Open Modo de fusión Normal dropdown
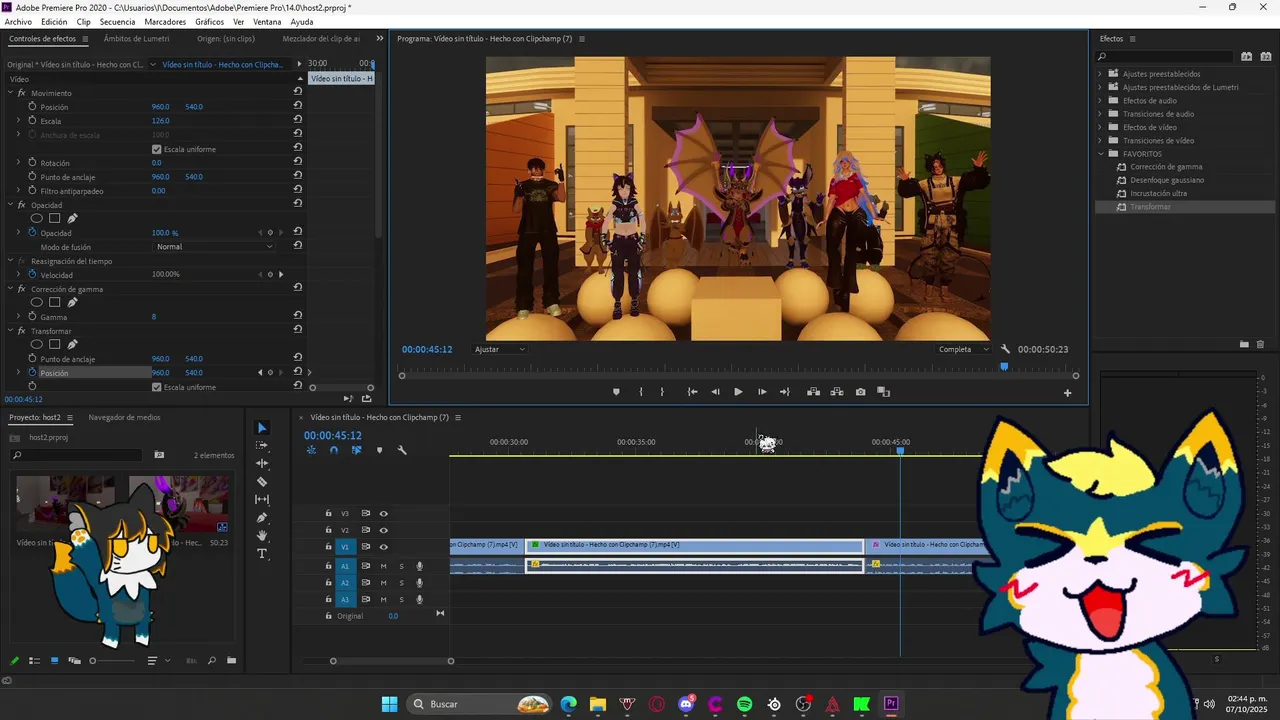This screenshot has width=1280, height=720. [x=214, y=246]
